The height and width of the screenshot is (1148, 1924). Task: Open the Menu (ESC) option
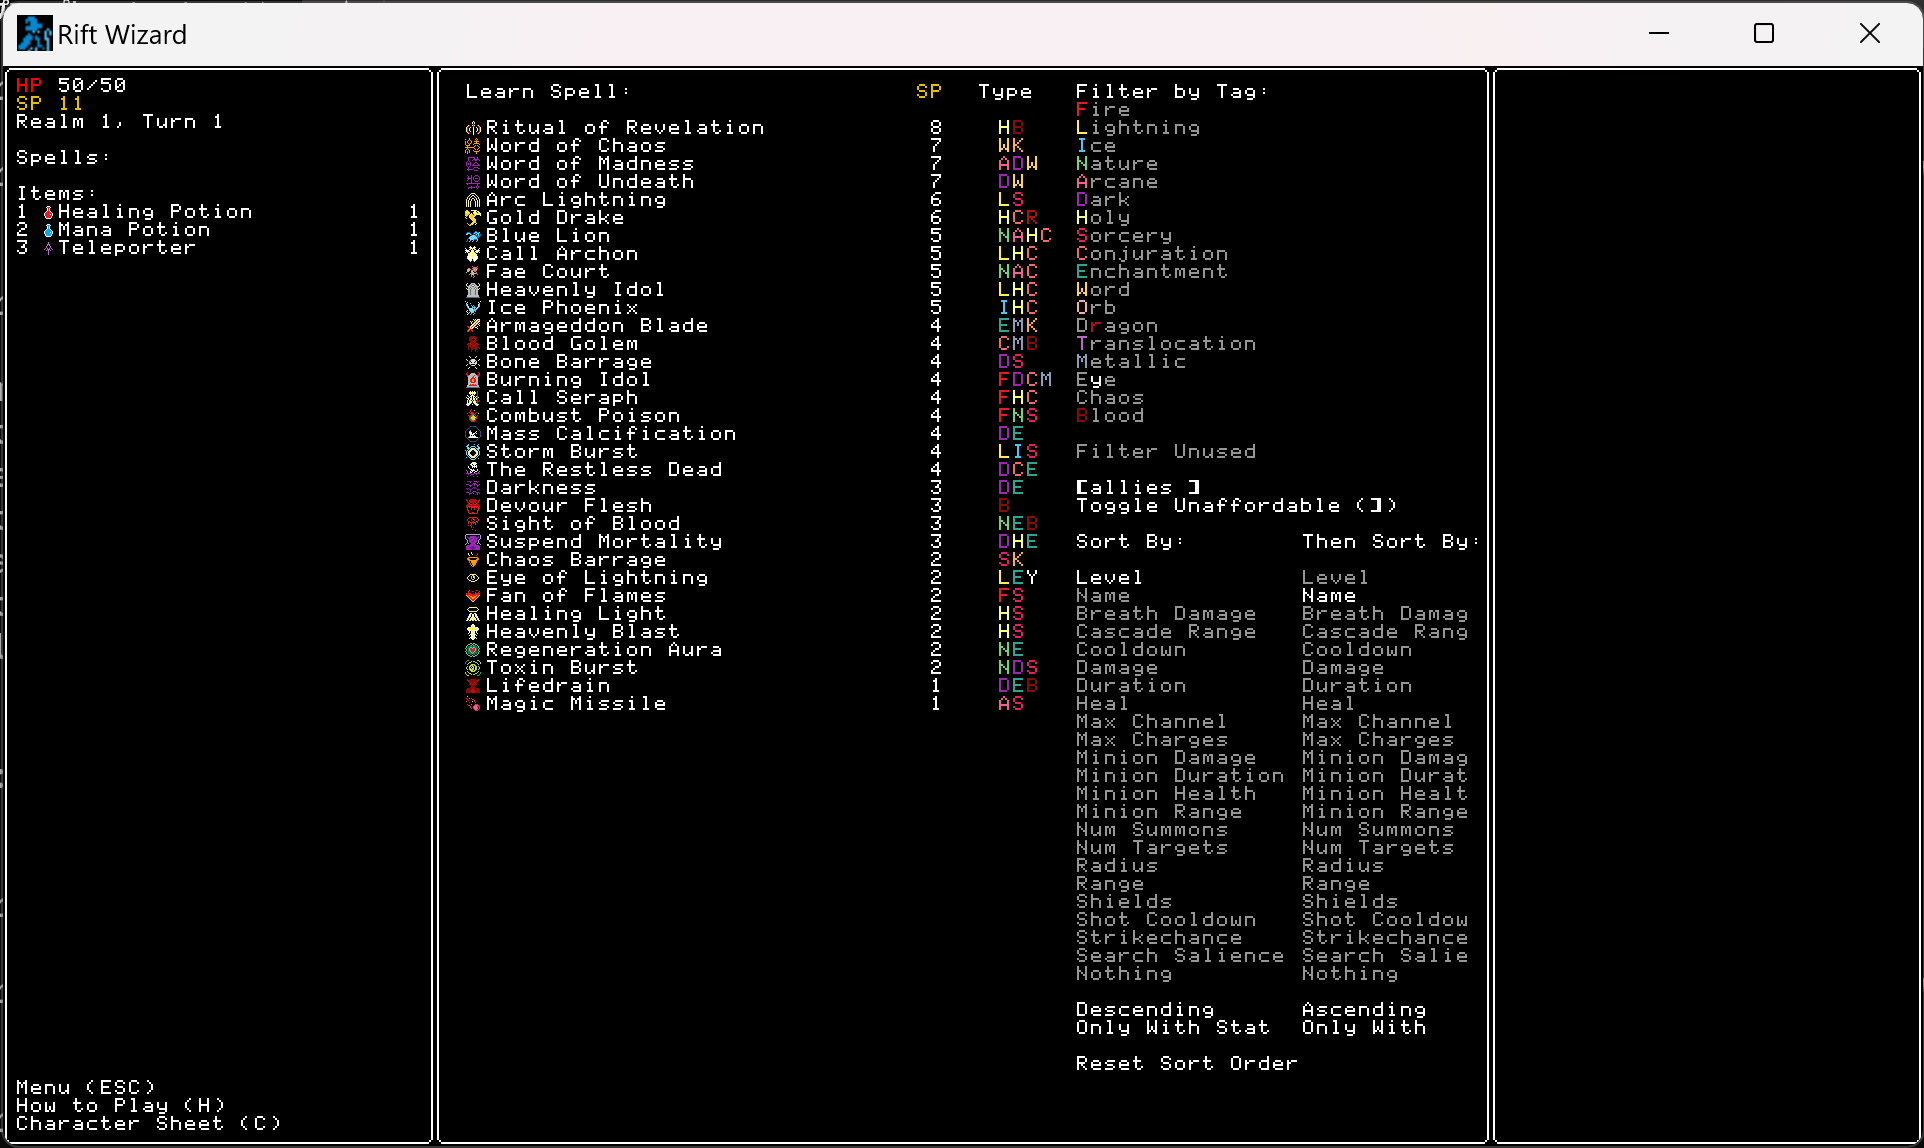pos(86,1087)
